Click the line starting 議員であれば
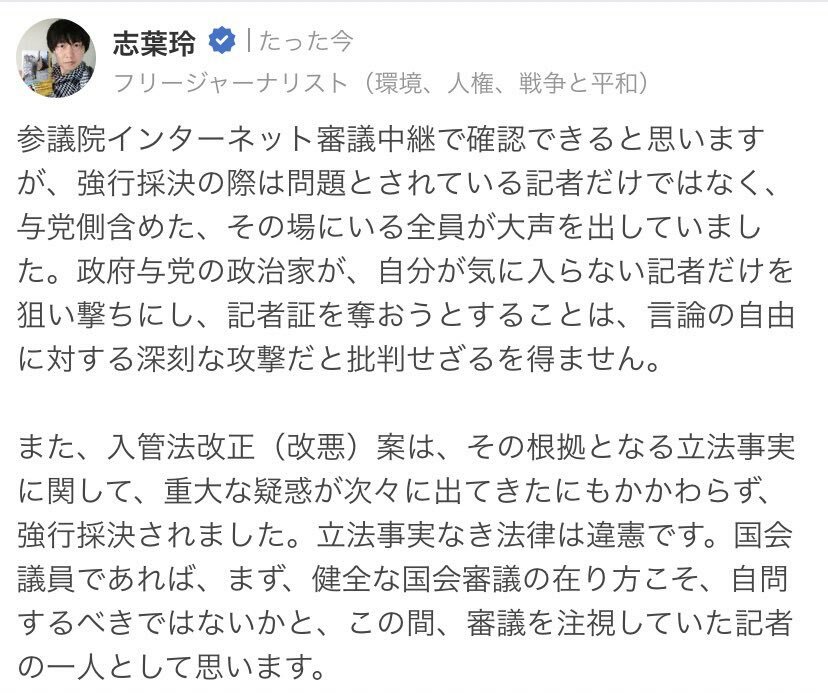The image size is (828, 693). [403, 579]
